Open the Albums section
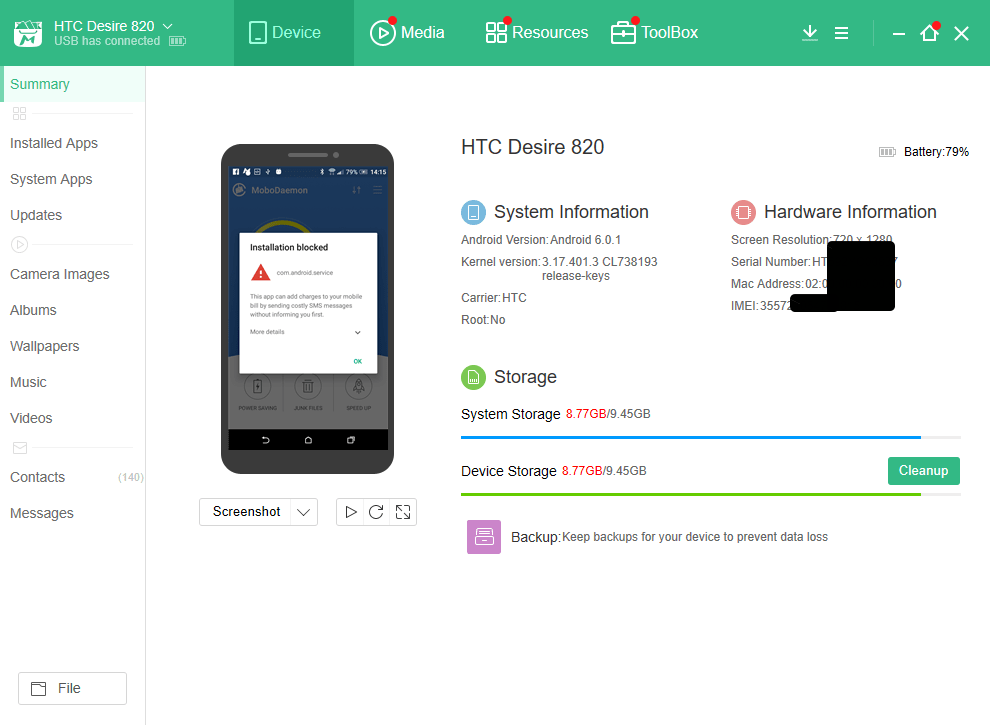 click(33, 310)
